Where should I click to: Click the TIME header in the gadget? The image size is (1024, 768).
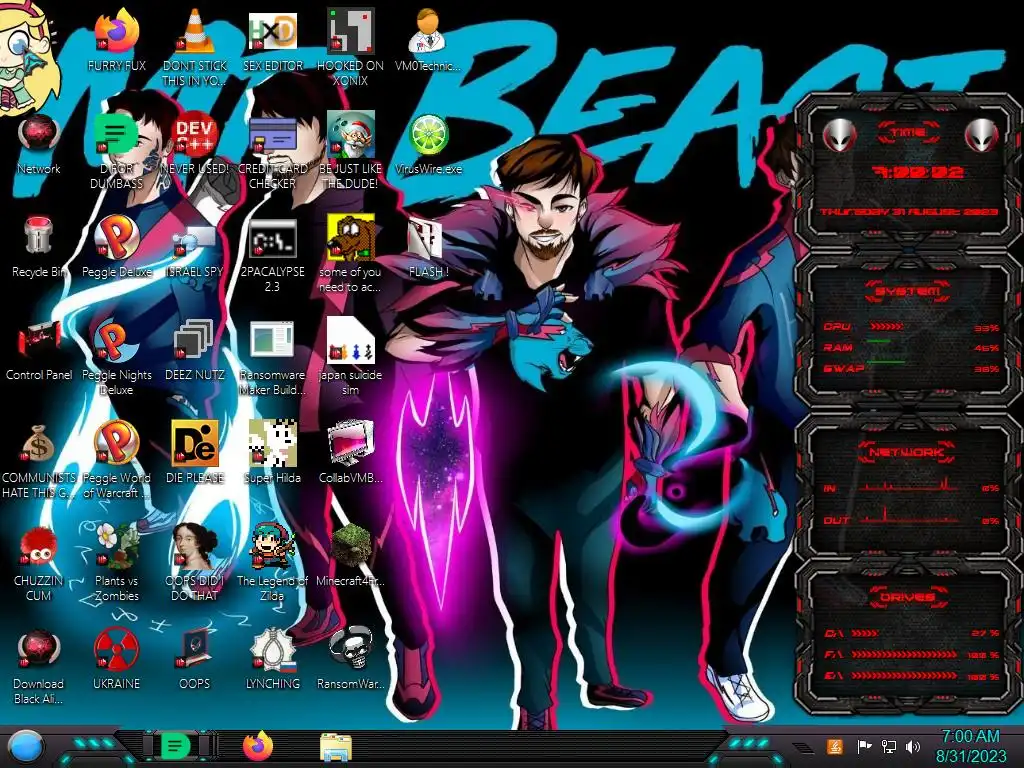(908, 133)
